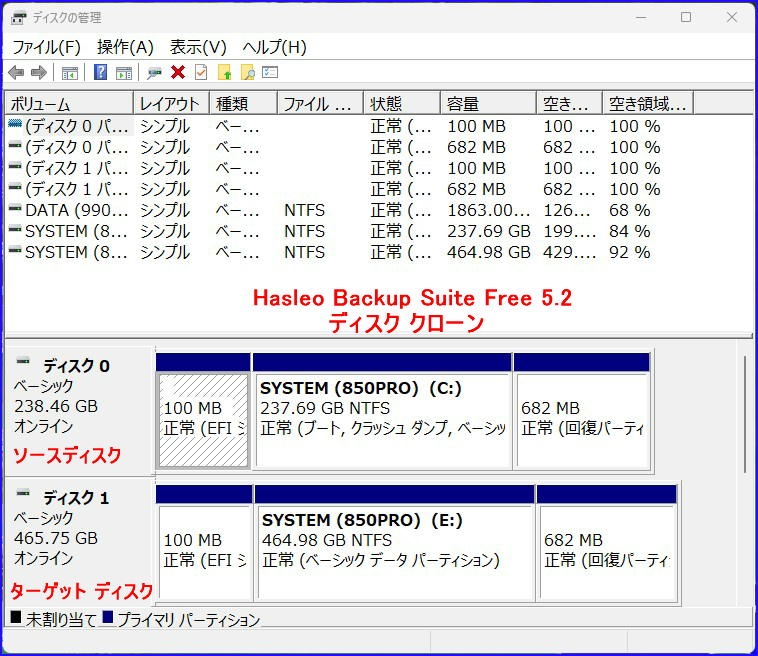This screenshot has width=758, height=656.
Task: Click the 1863.00... capacity cell
Action: point(489,210)
